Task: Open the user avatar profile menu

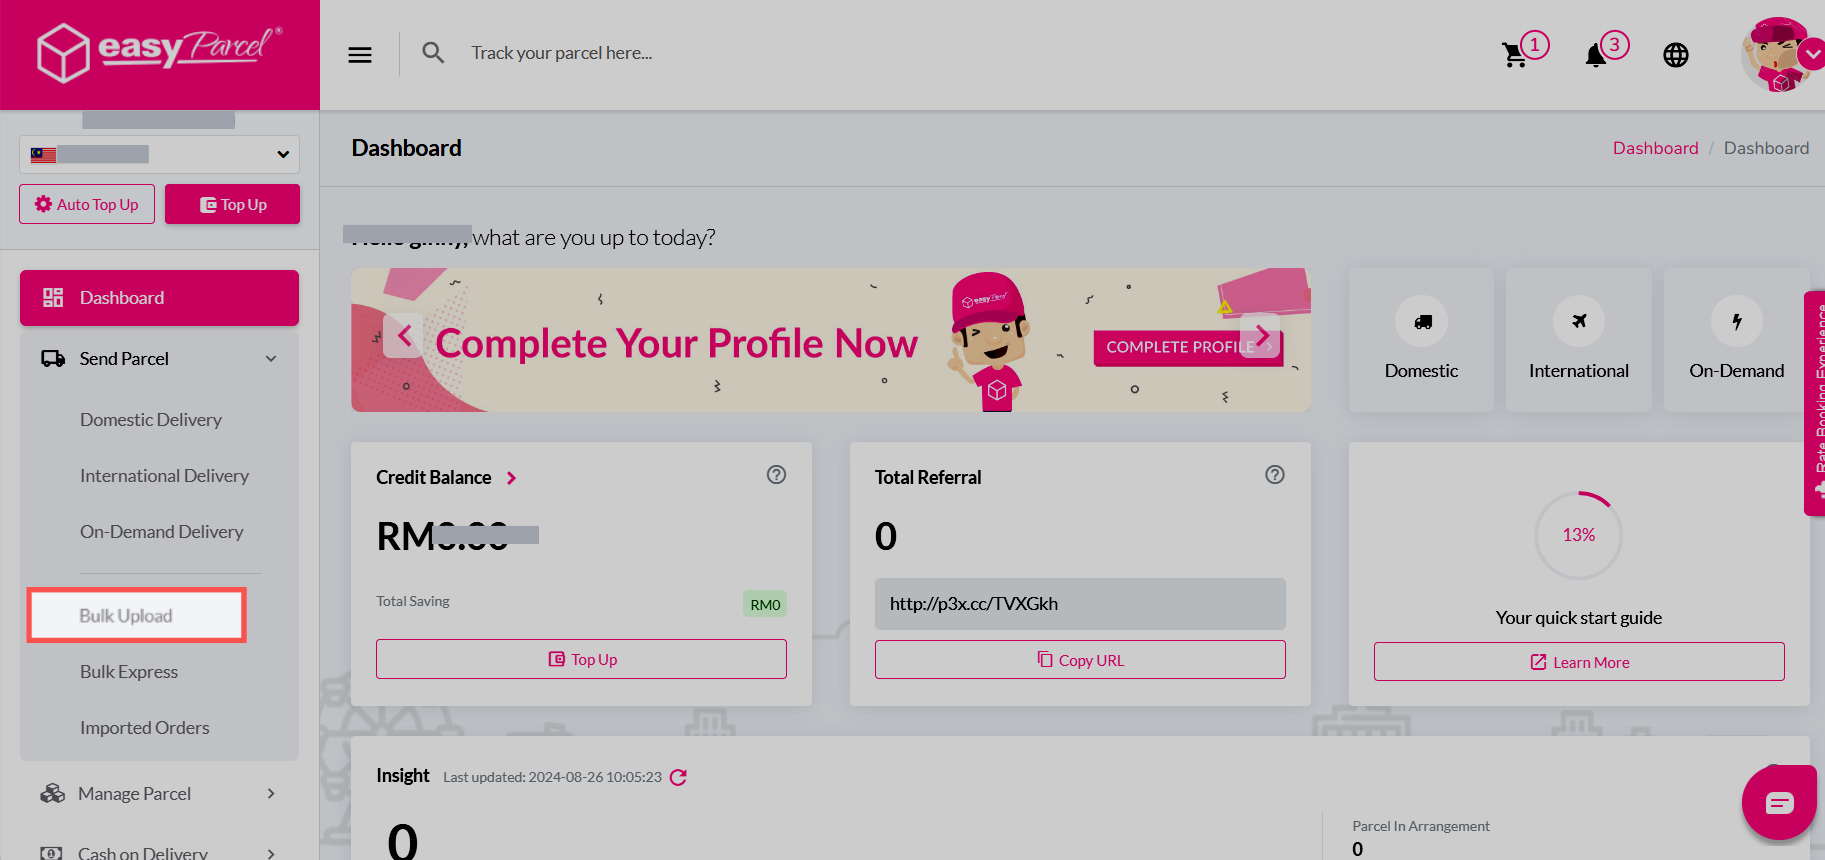Action: 1780,55
